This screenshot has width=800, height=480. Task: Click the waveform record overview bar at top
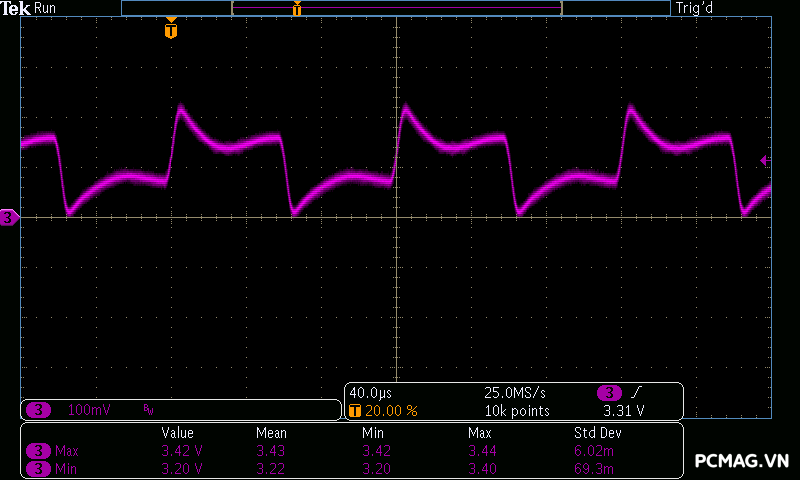click(395, 8)
